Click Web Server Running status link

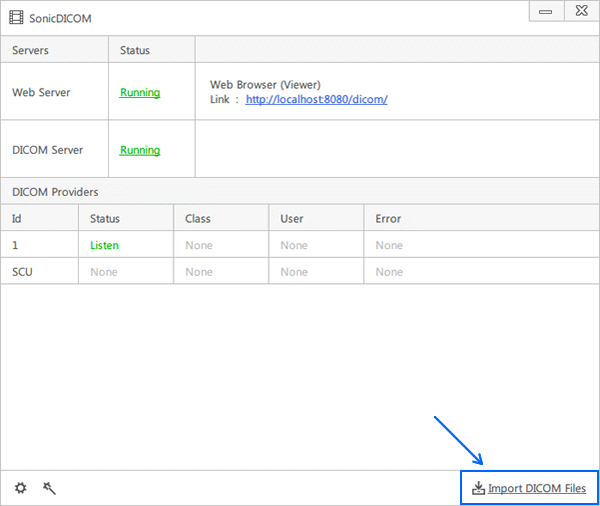[140, 93]
